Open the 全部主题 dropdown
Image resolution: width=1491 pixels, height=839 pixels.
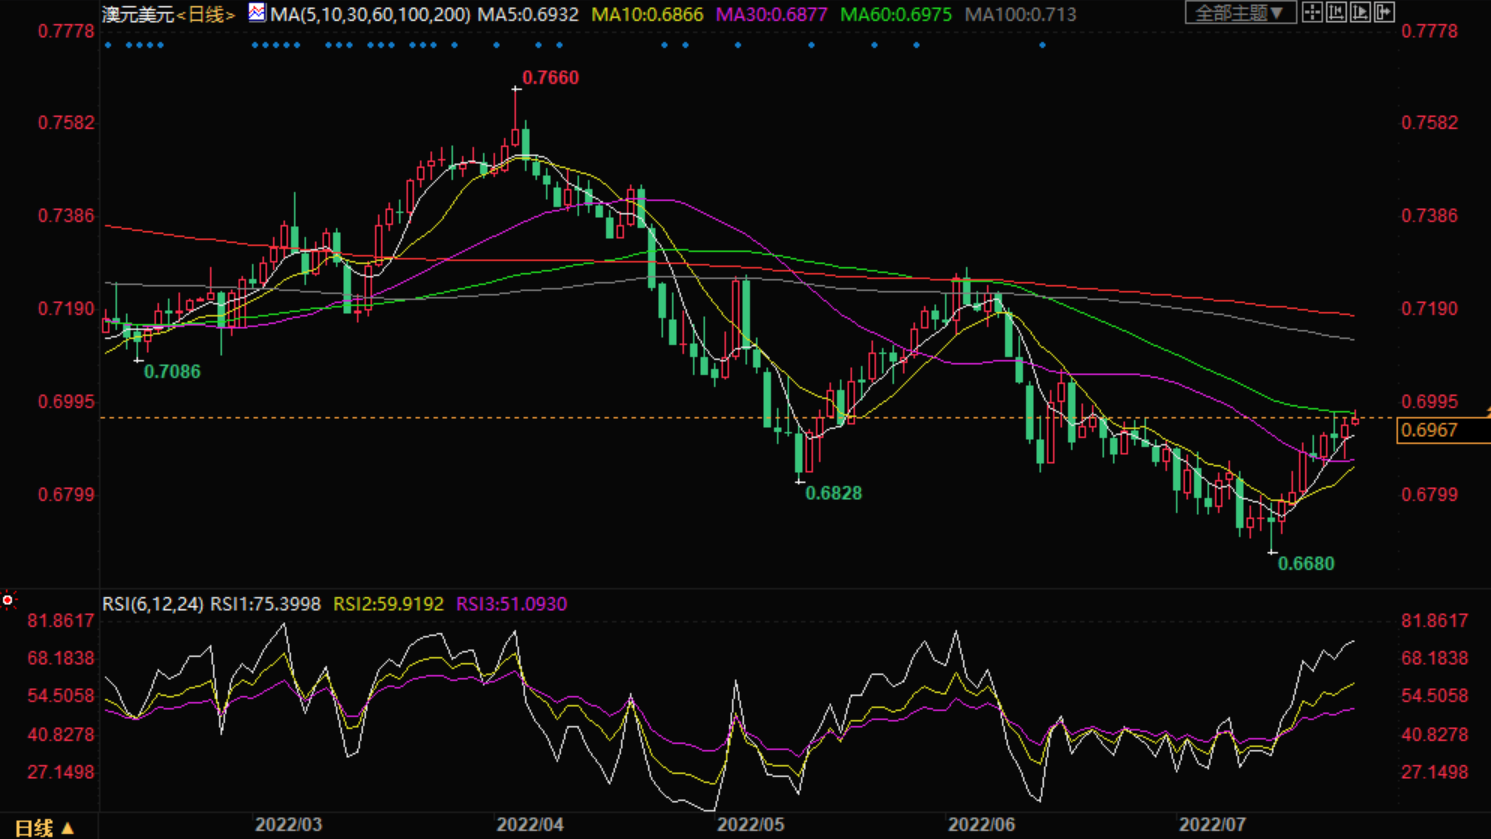[1240, 13]
